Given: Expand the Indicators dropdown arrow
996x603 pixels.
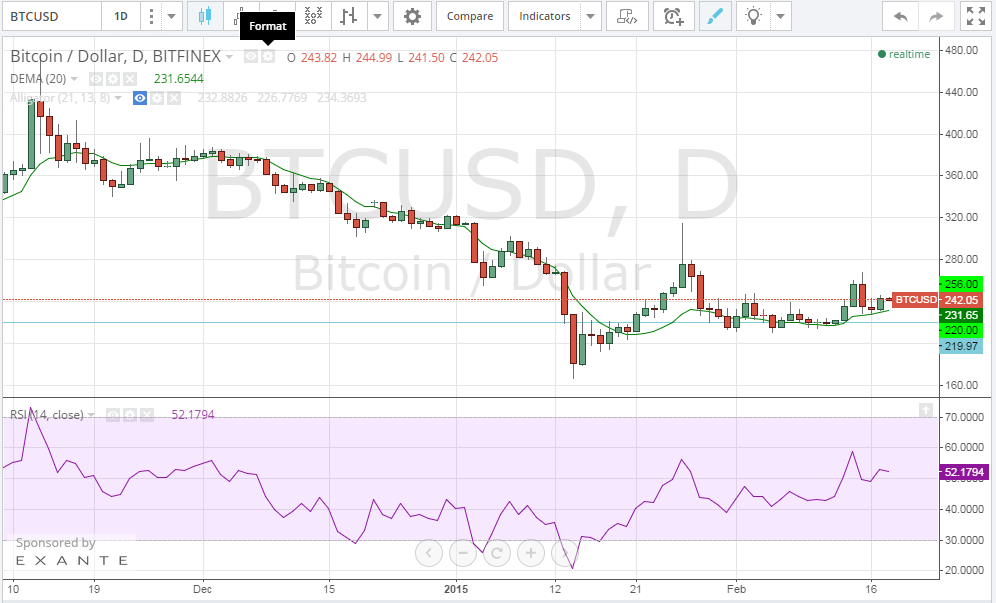Looking at the screenshot, I should point(591,16).
